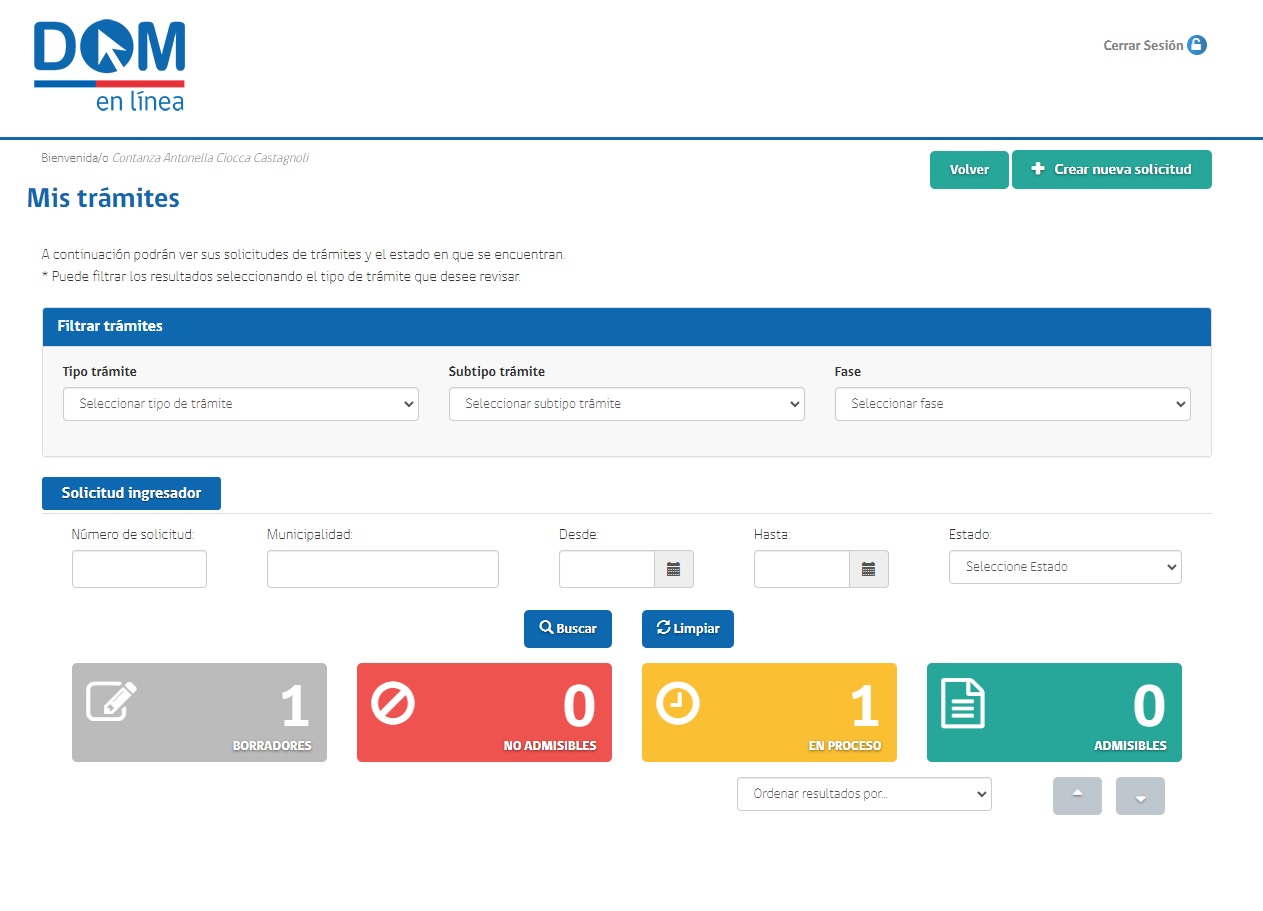Image resolution: width=1263 pixels, height=911 pixels.
Task: Click the En Proceso clock icon
Action: 677,703
